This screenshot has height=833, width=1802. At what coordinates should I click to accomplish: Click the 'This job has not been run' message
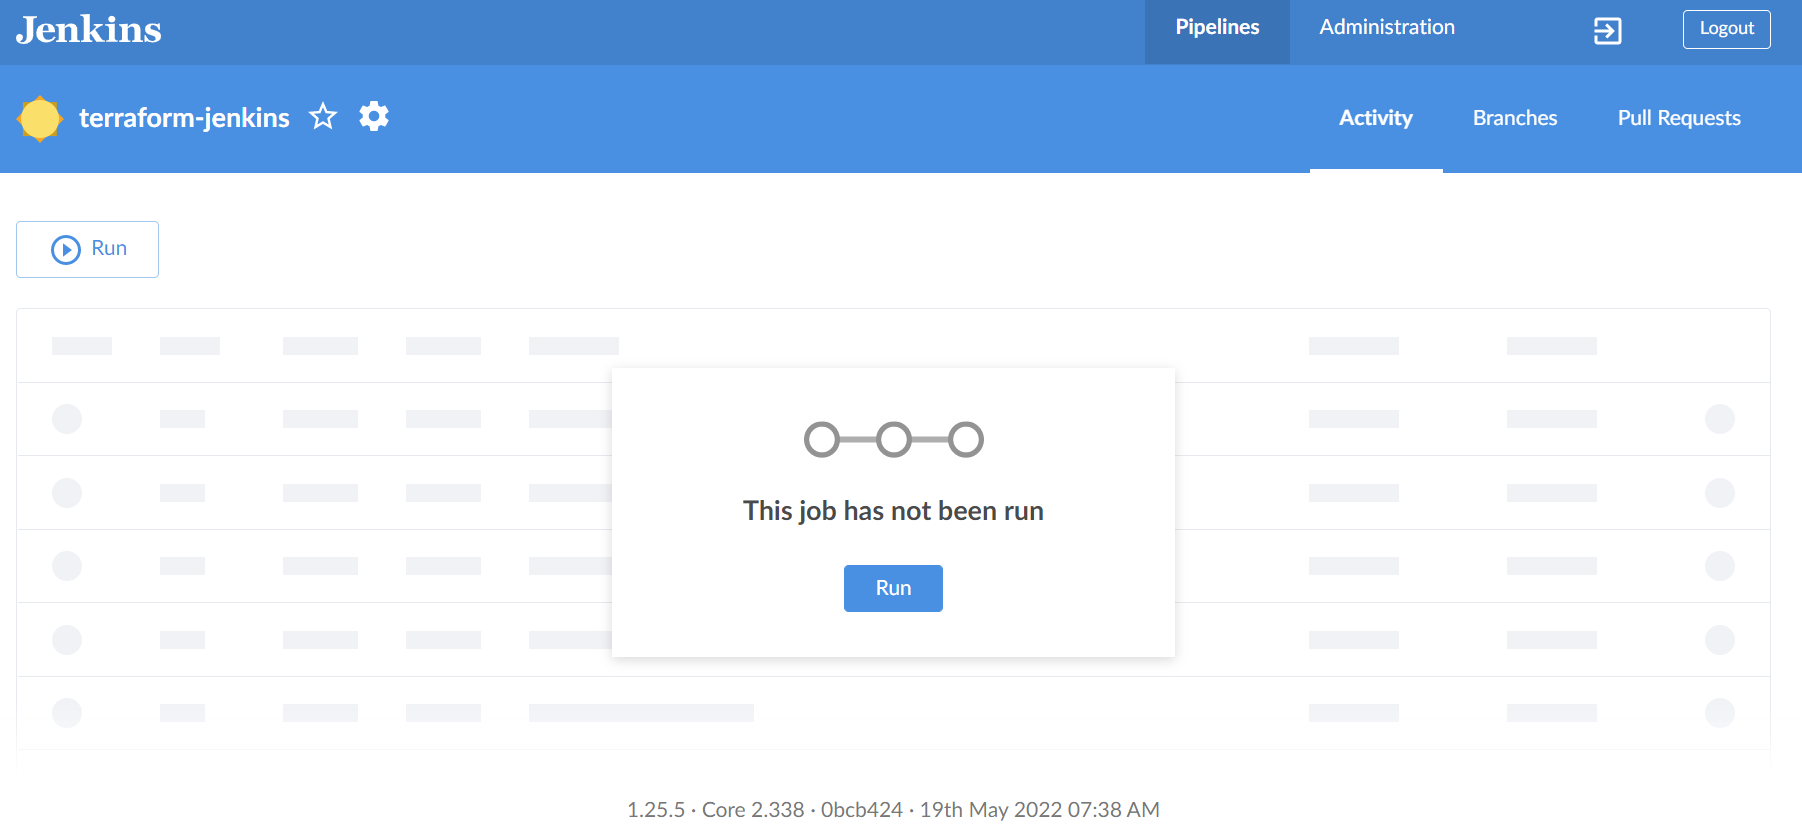(x=893, y=511)
